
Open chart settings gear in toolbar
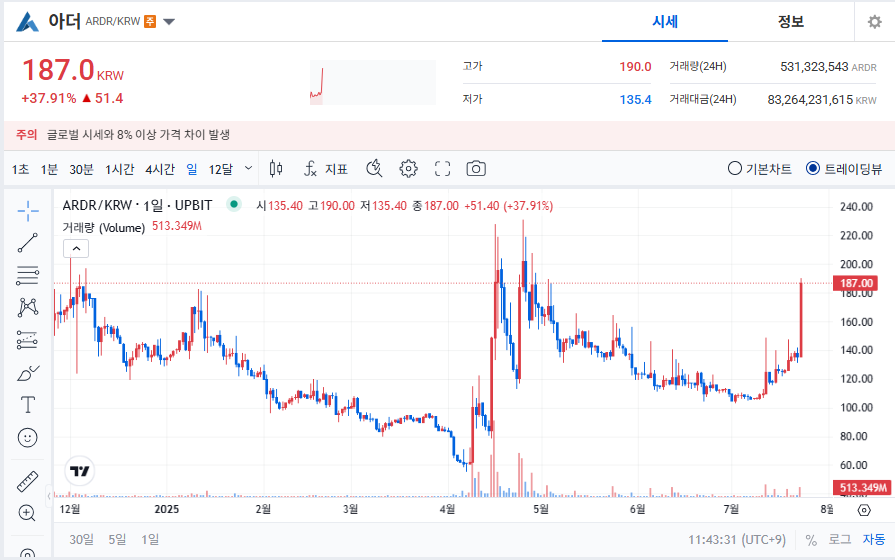408,168
